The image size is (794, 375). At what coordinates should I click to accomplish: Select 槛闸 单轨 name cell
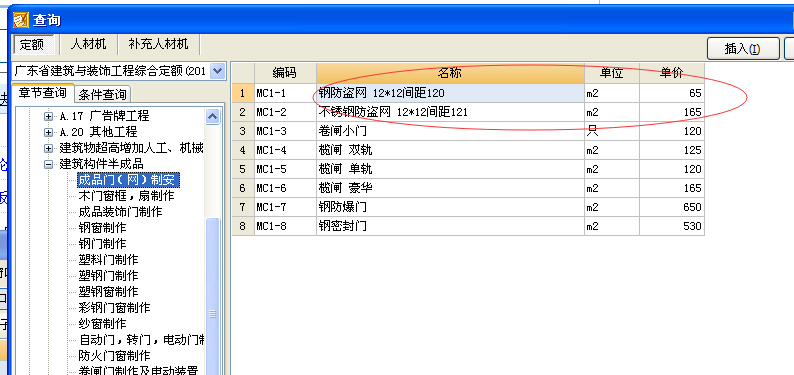pos(450,169)
